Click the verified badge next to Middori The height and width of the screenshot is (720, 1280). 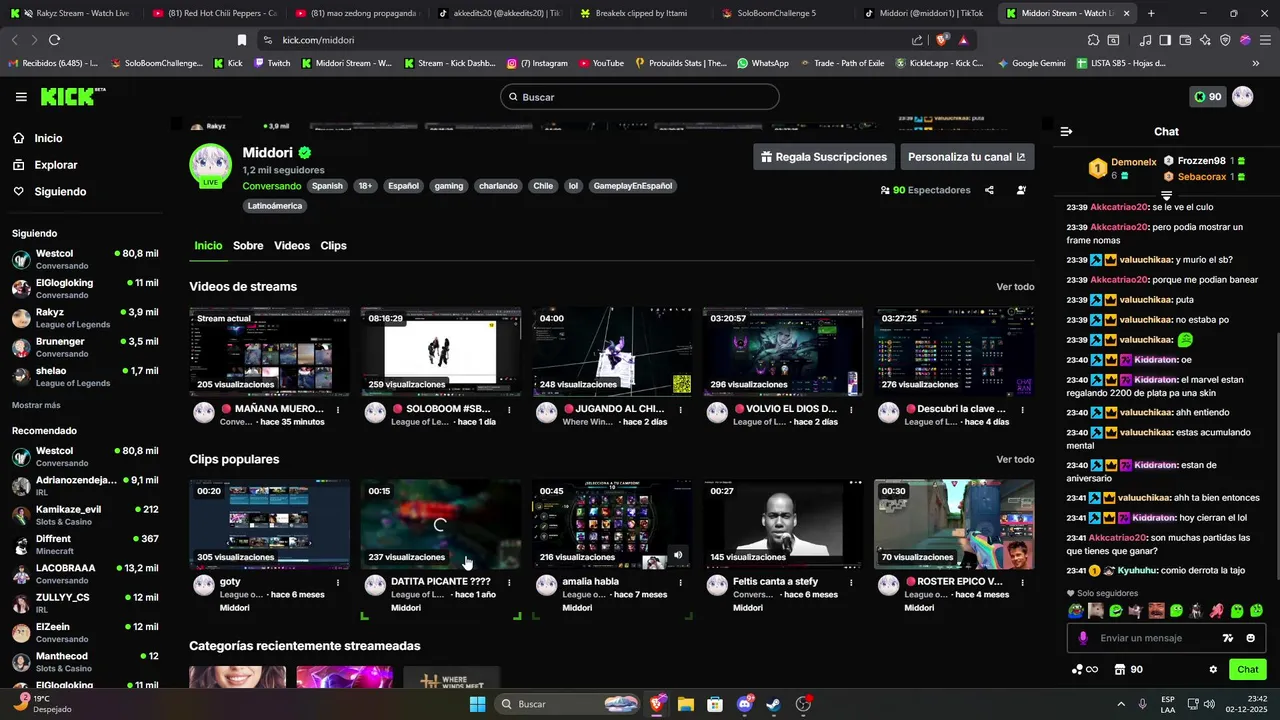point(304,153)
